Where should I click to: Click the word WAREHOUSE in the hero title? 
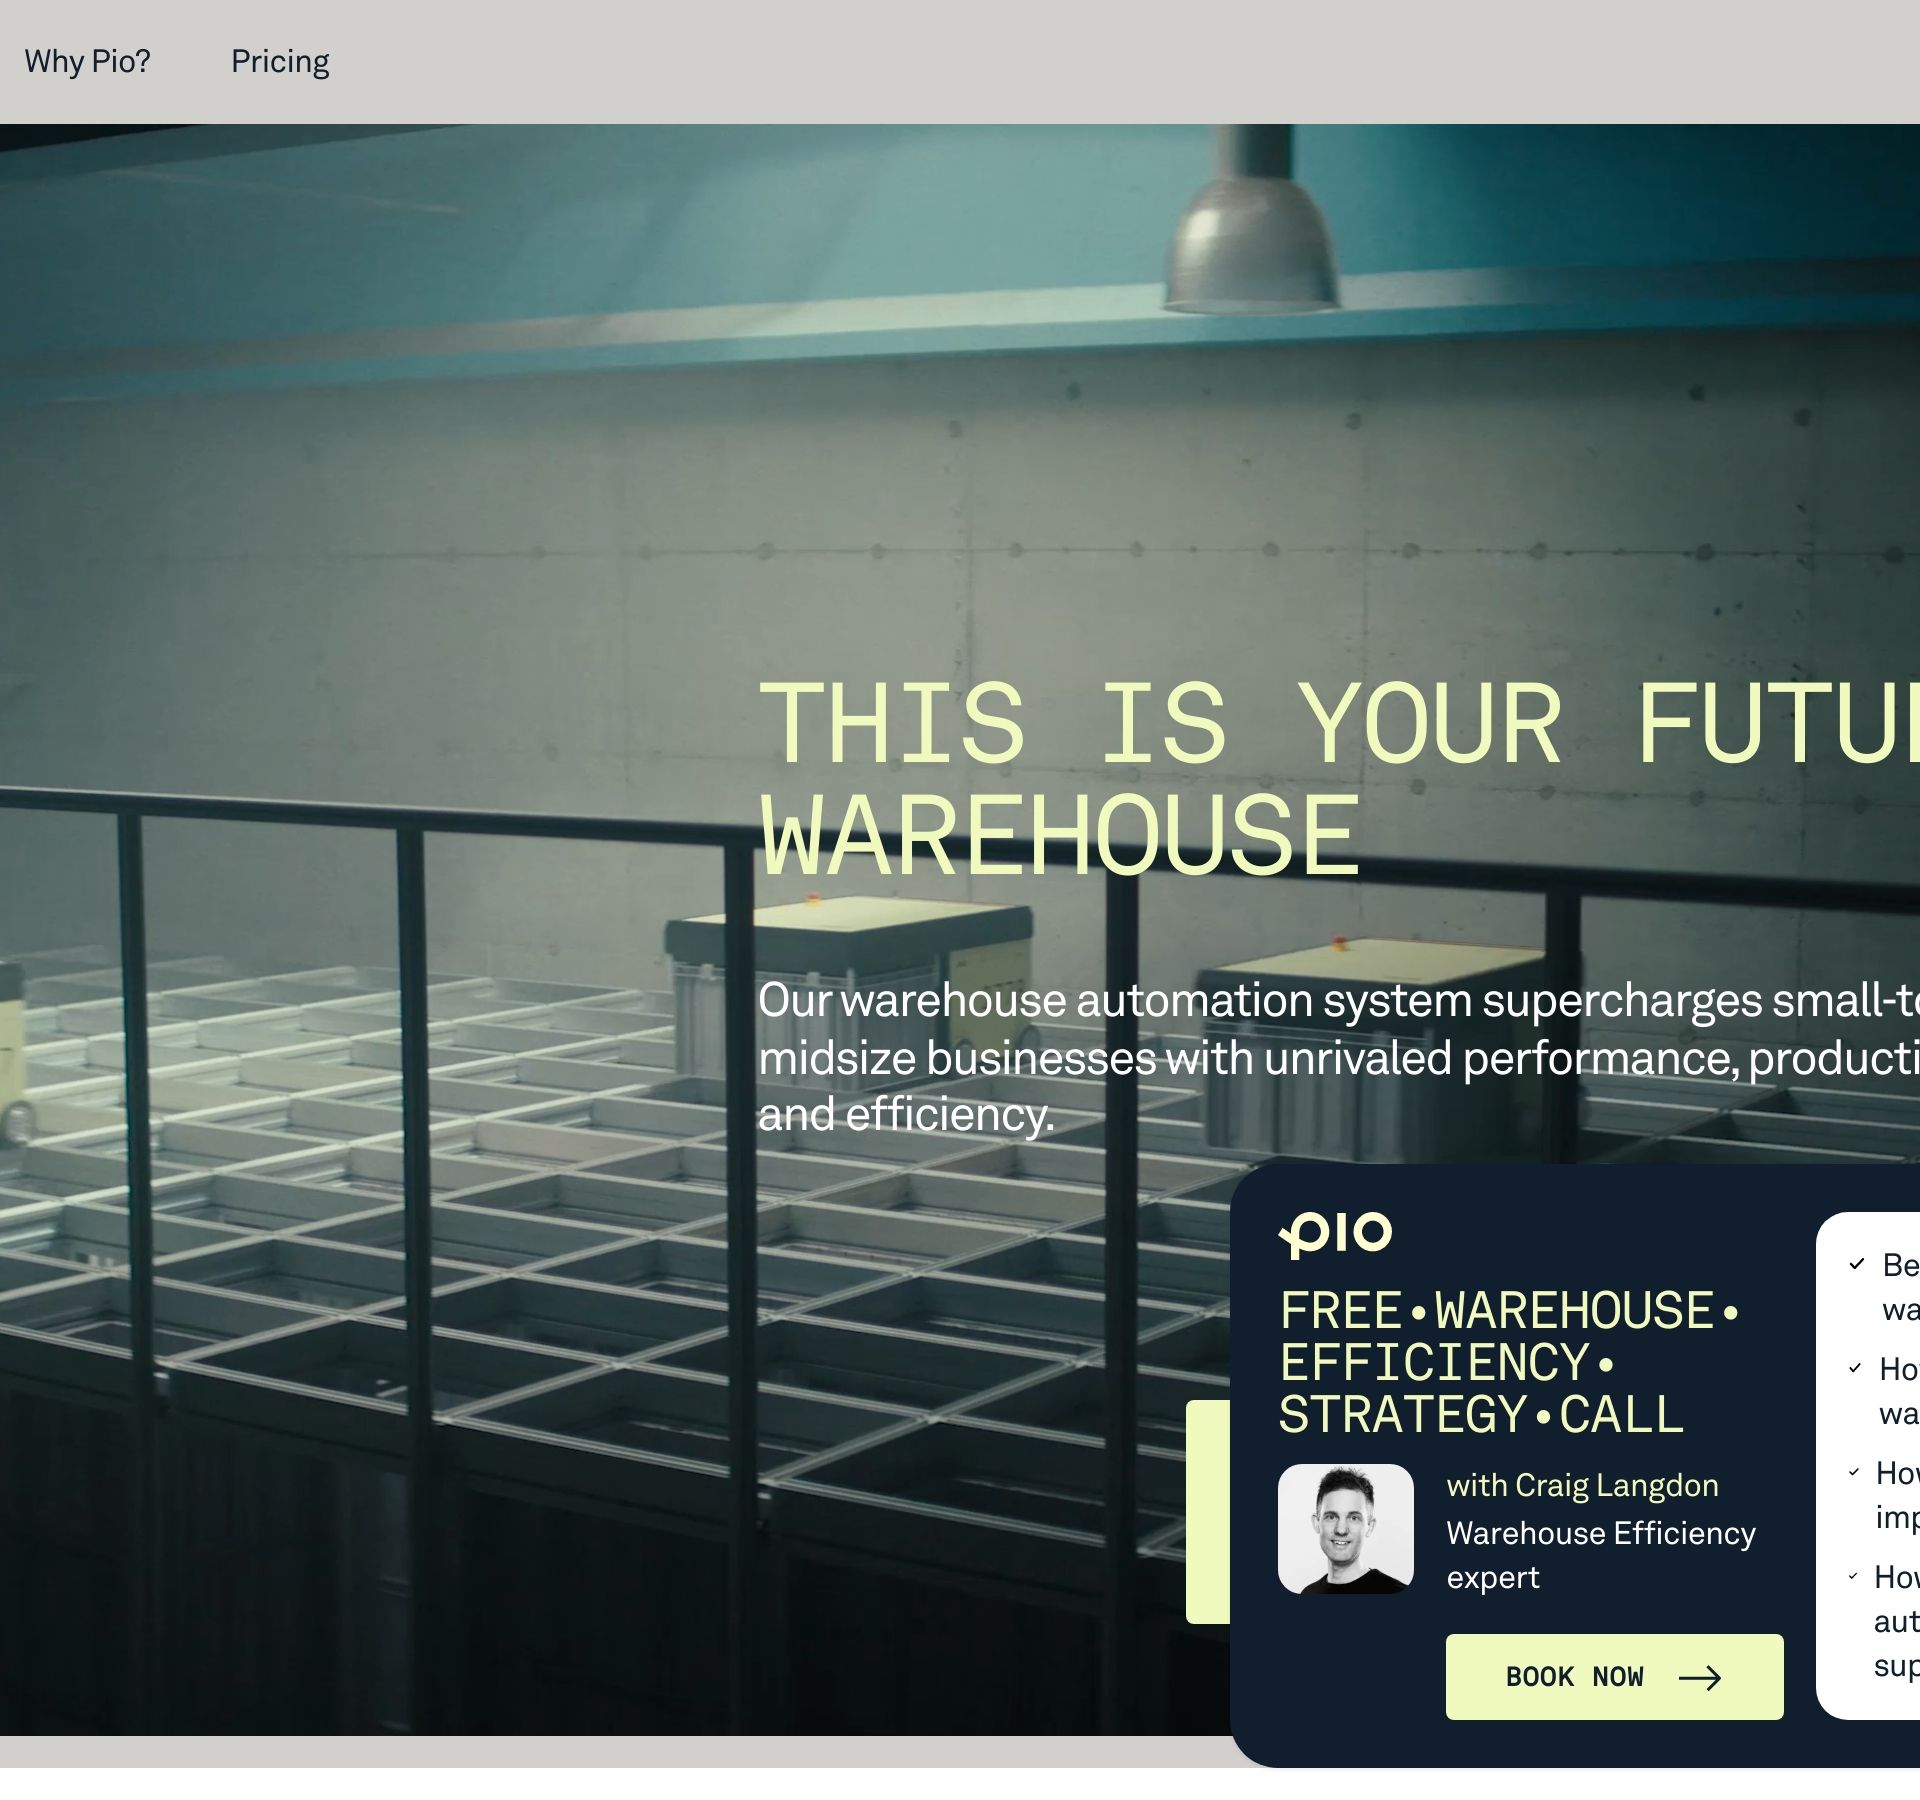pyautogui.click(x=1060, y=836)
